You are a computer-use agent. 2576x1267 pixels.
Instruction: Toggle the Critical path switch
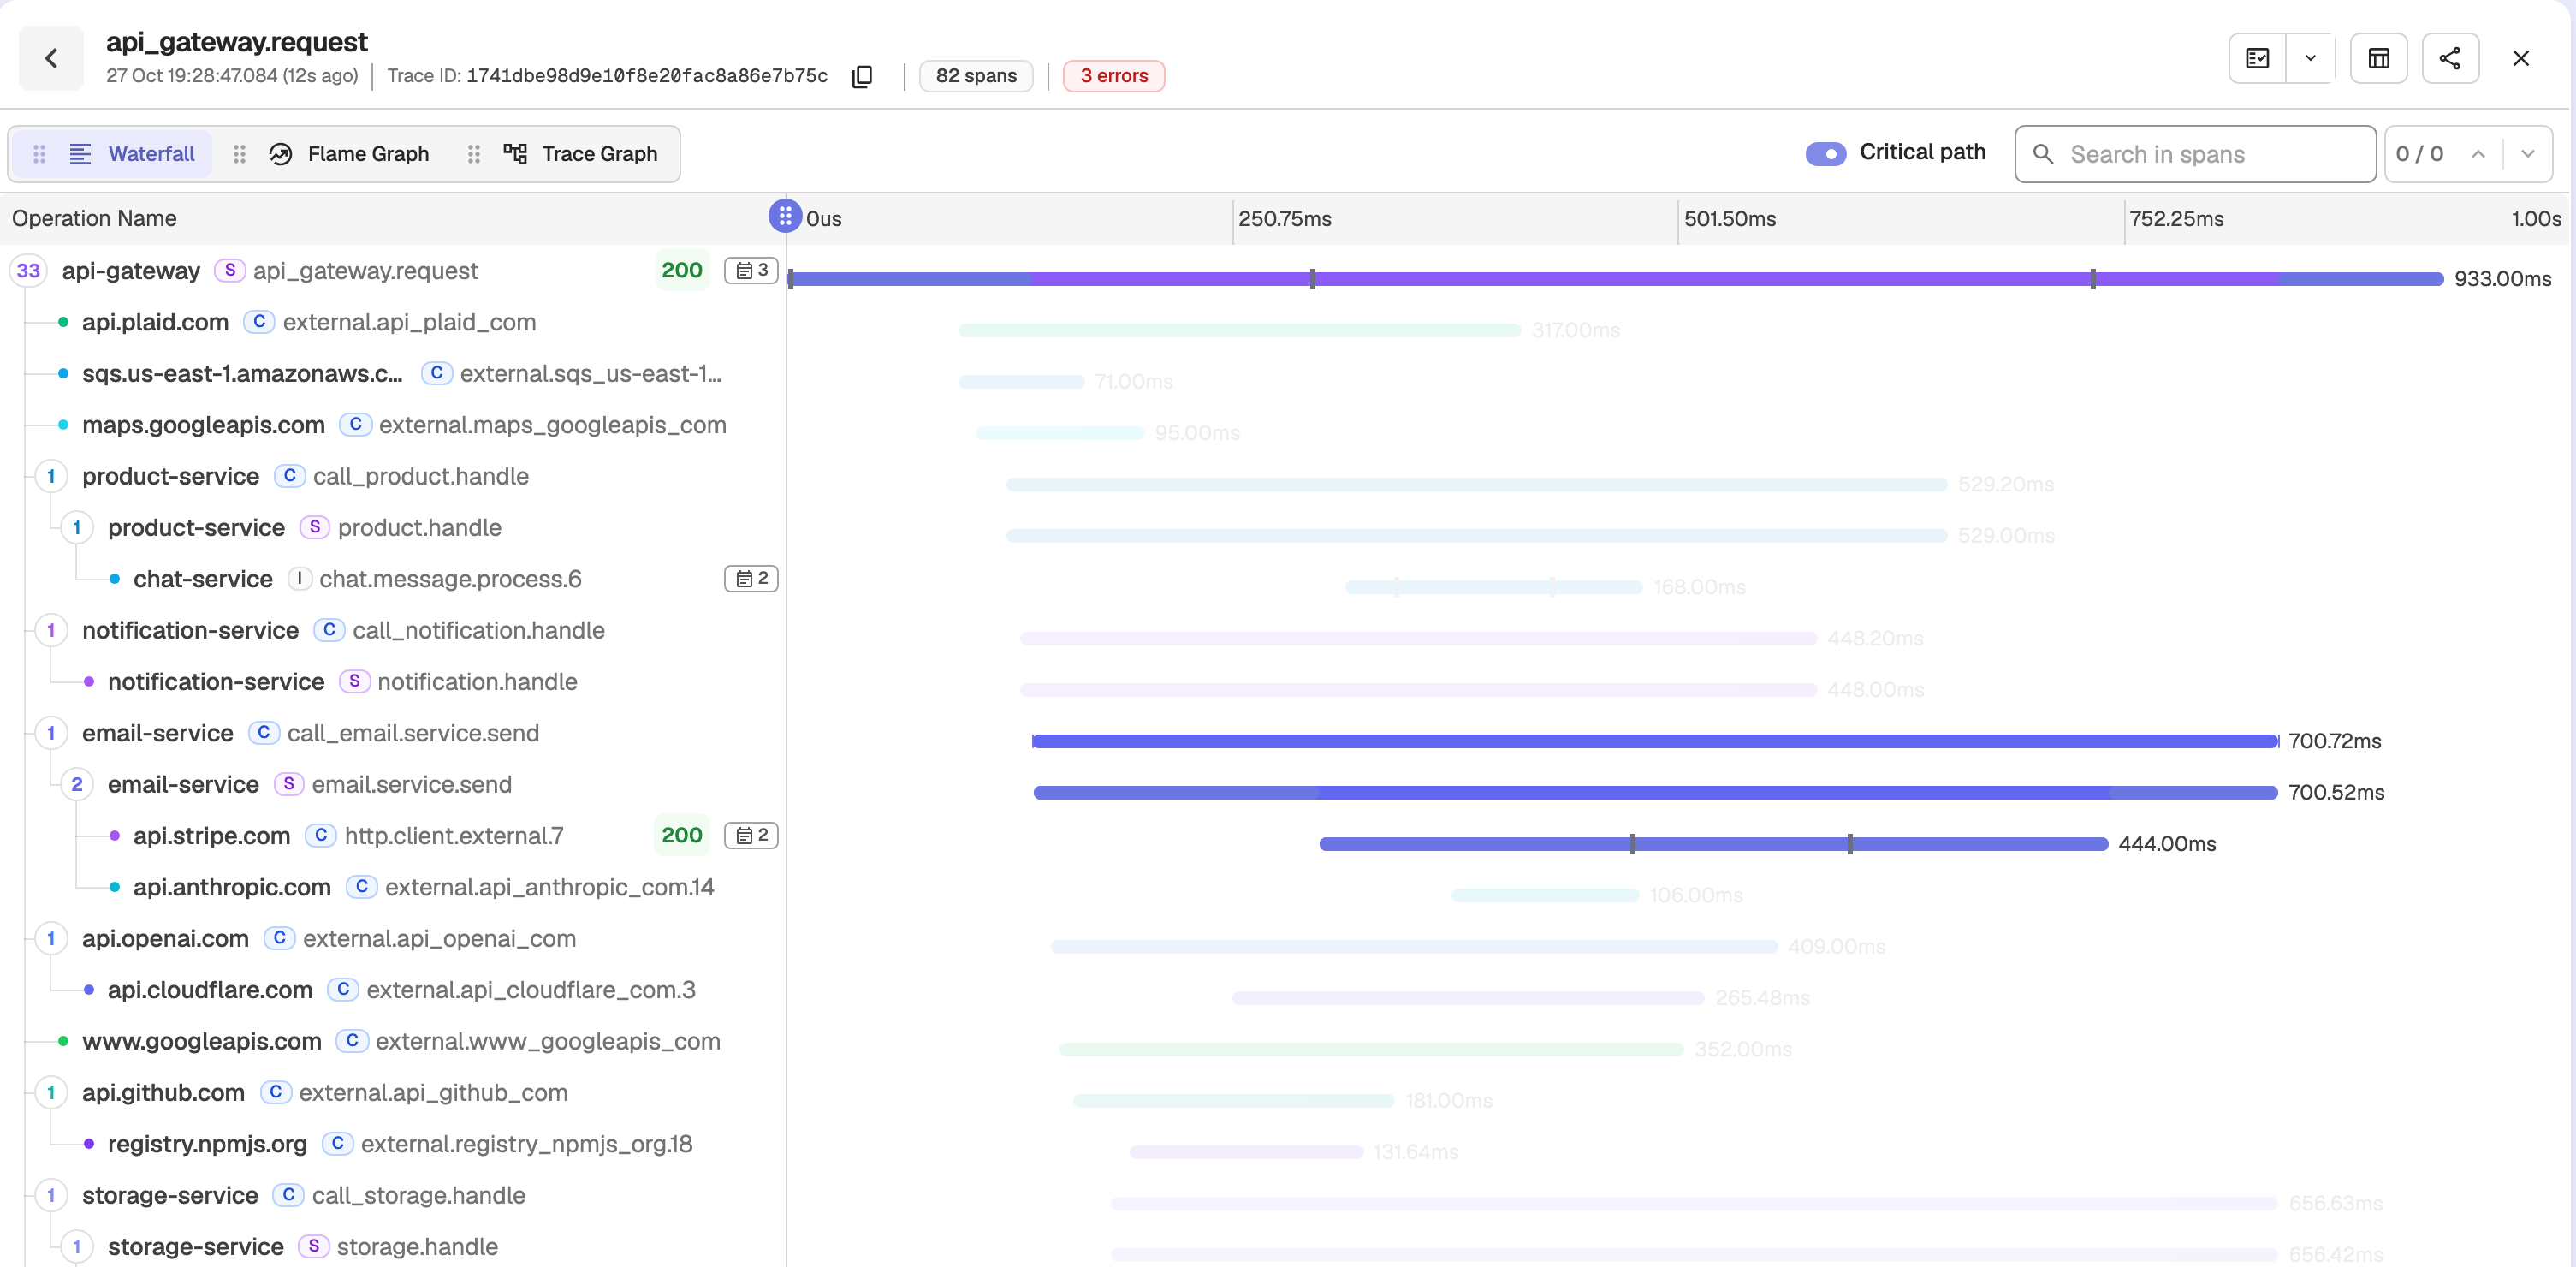pyautogui.click(x=1826, y=154)
